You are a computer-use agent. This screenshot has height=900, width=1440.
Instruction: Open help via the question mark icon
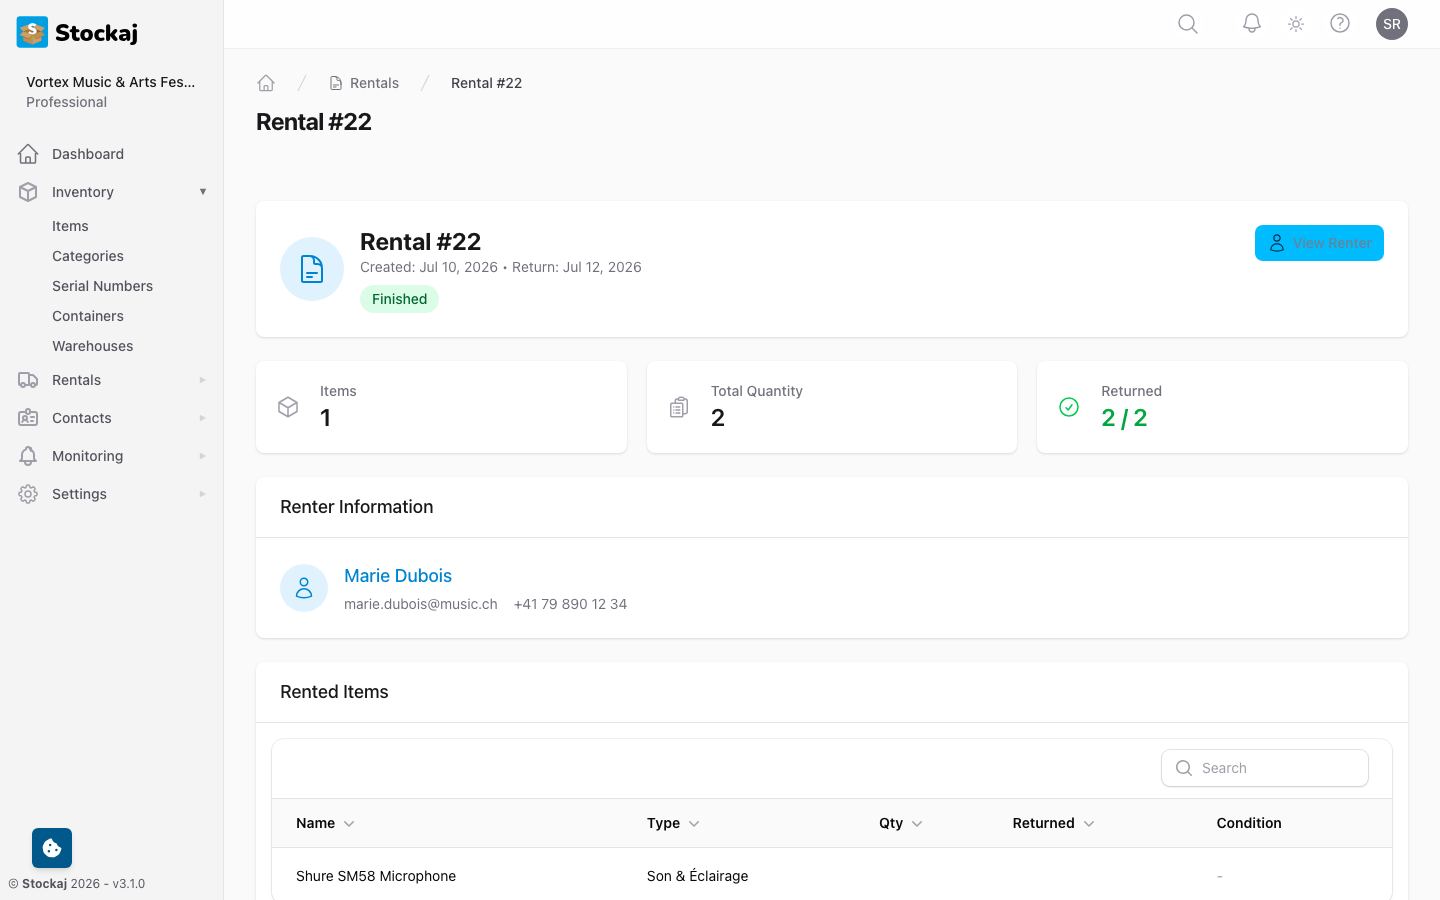pos(1340,23)
